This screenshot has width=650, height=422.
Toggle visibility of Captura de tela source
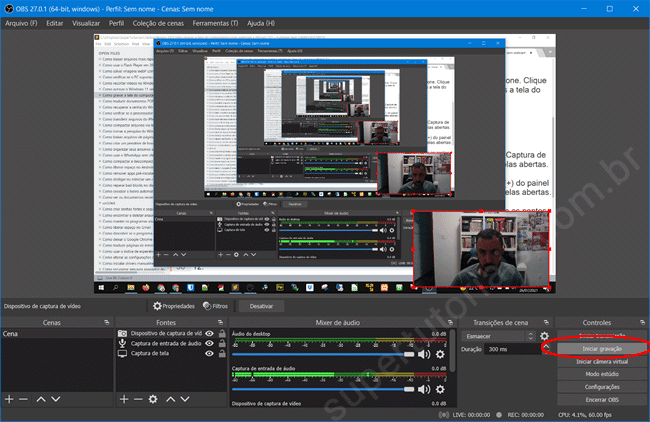209,353
